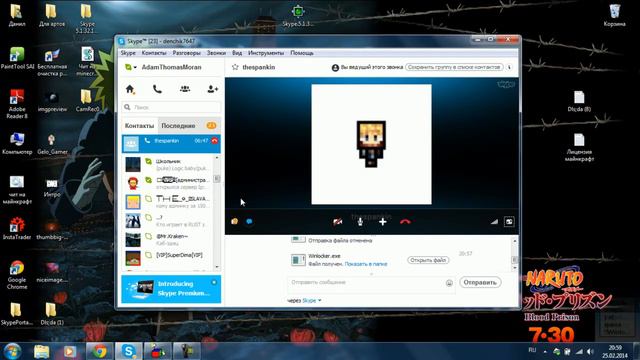Hang up from thespankin row in sidebar
This screenshot has height=360, width=640.
point(215,140)
